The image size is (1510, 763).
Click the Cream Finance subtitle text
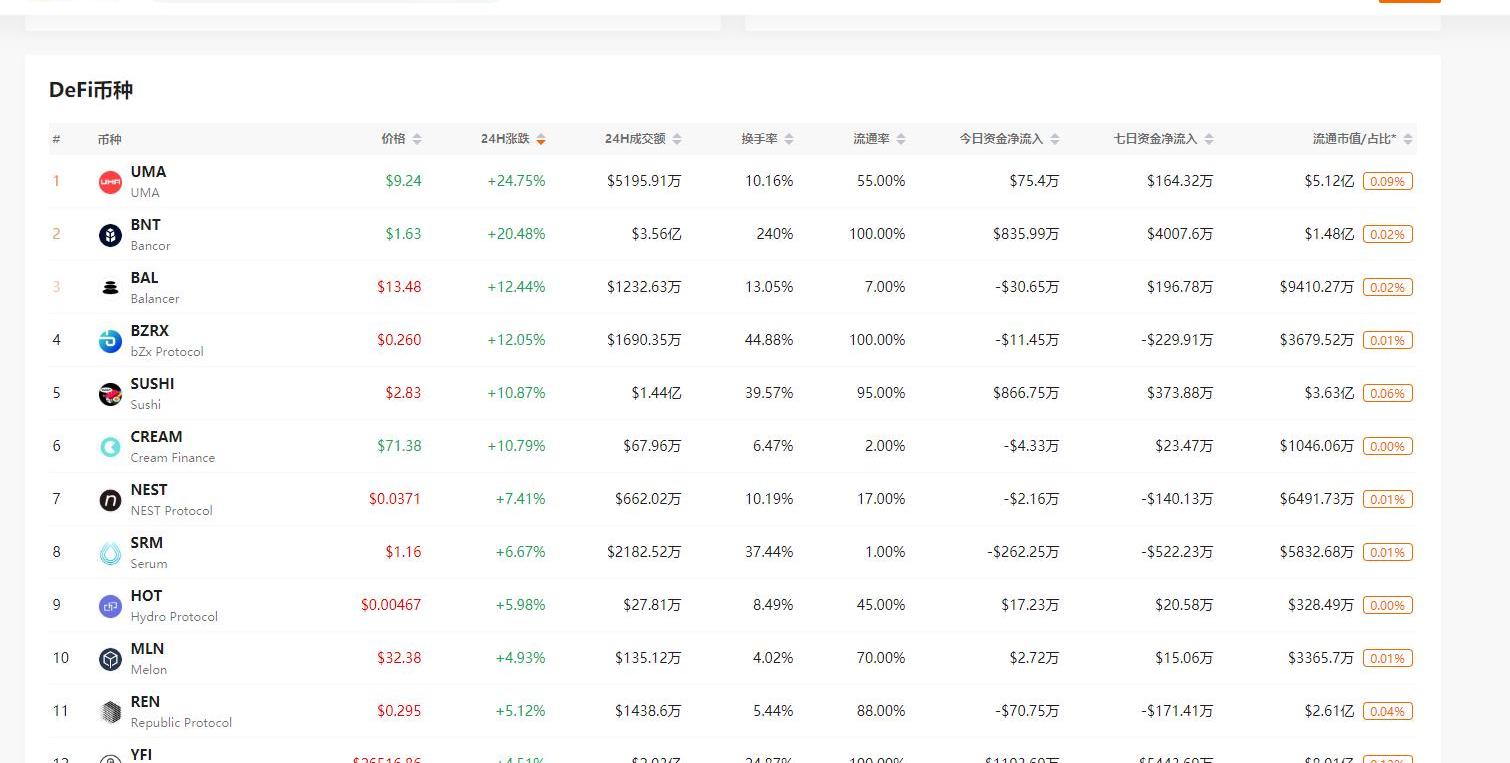[x=172, y=458]
